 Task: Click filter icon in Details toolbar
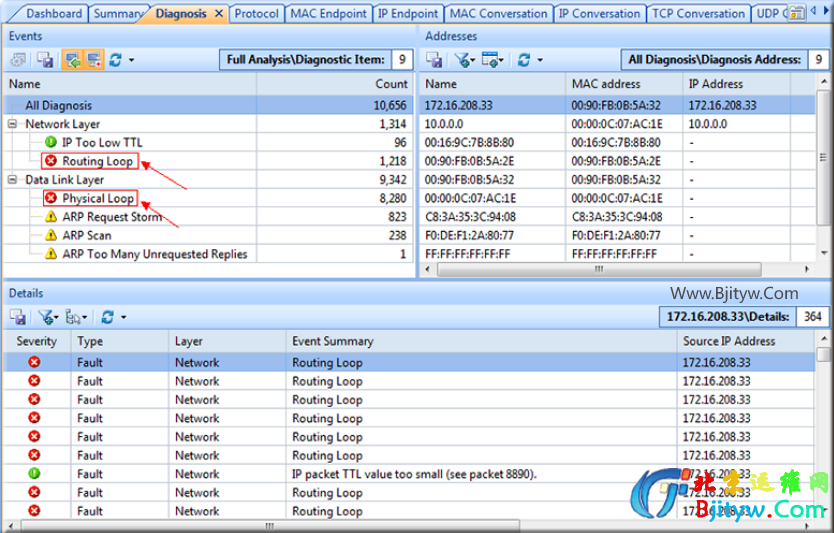click(x=44, y=316)
